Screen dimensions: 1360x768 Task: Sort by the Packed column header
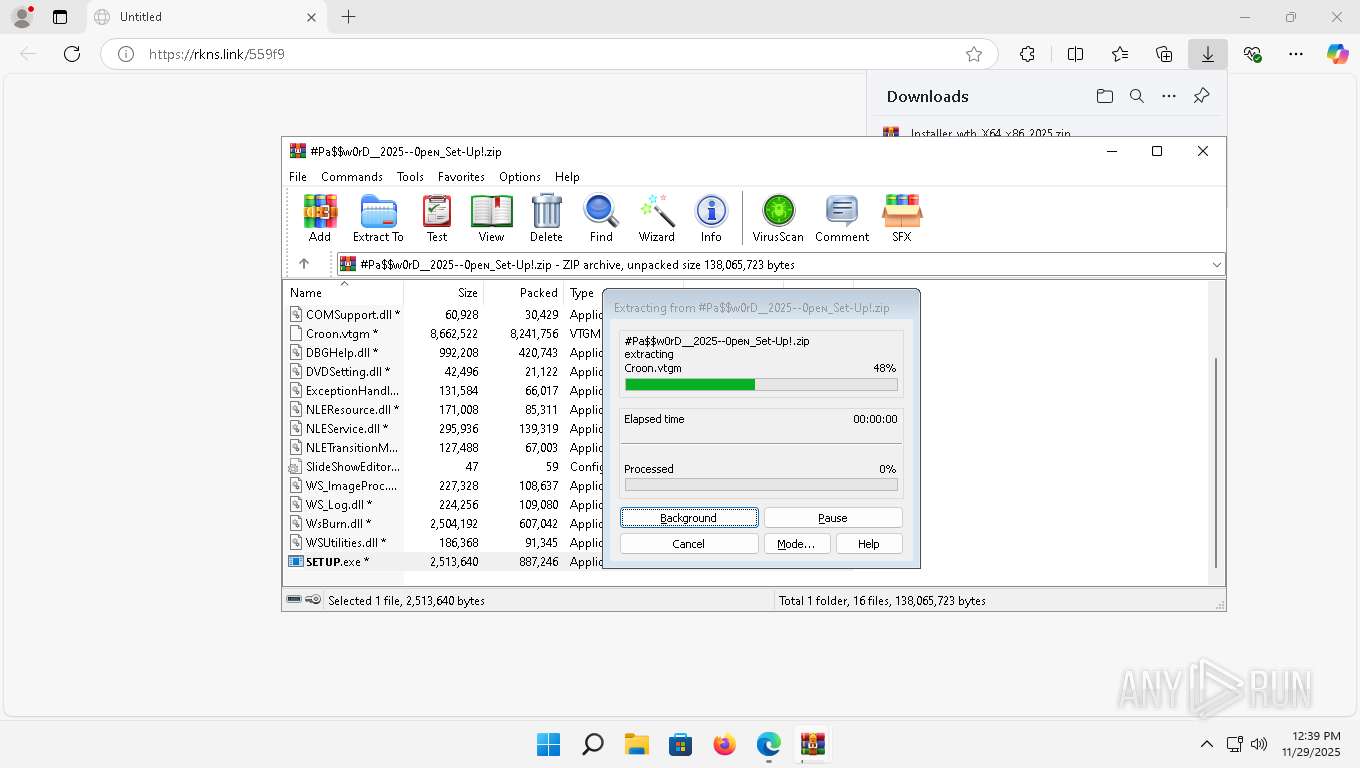click(x=524, y=293)
